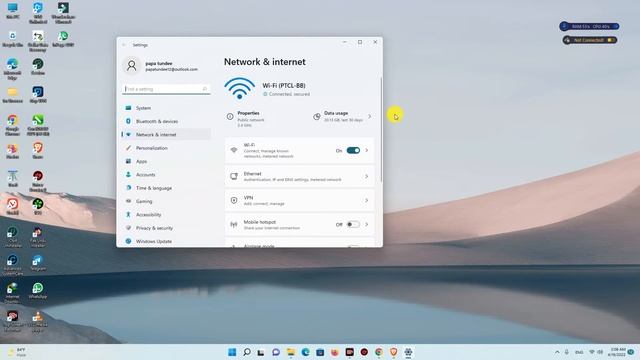This screenshot has height=360, width=640.
Task: Open Accessibility settings
Action: click(x=166, y=214)
